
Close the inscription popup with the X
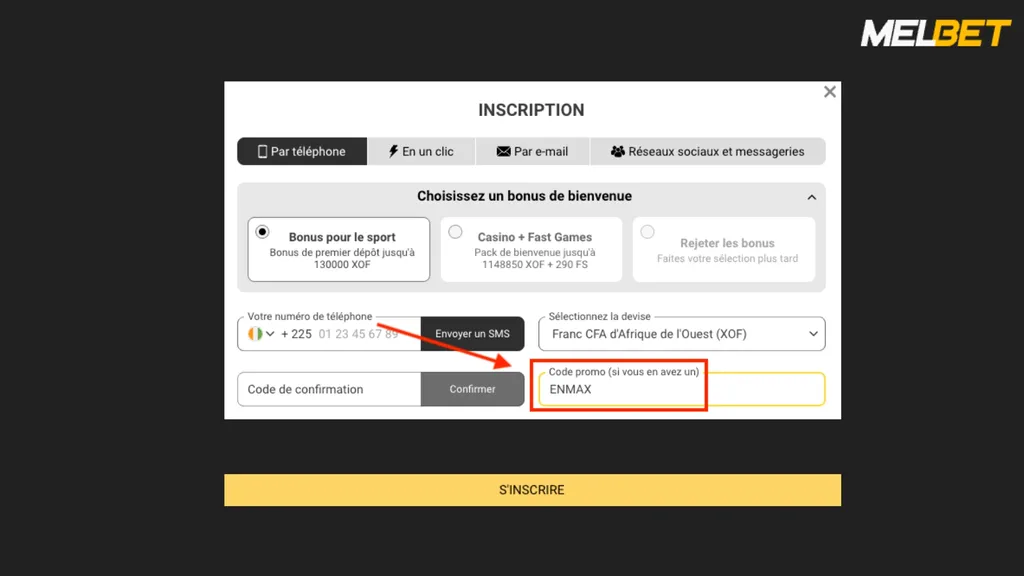click(829, 91)
